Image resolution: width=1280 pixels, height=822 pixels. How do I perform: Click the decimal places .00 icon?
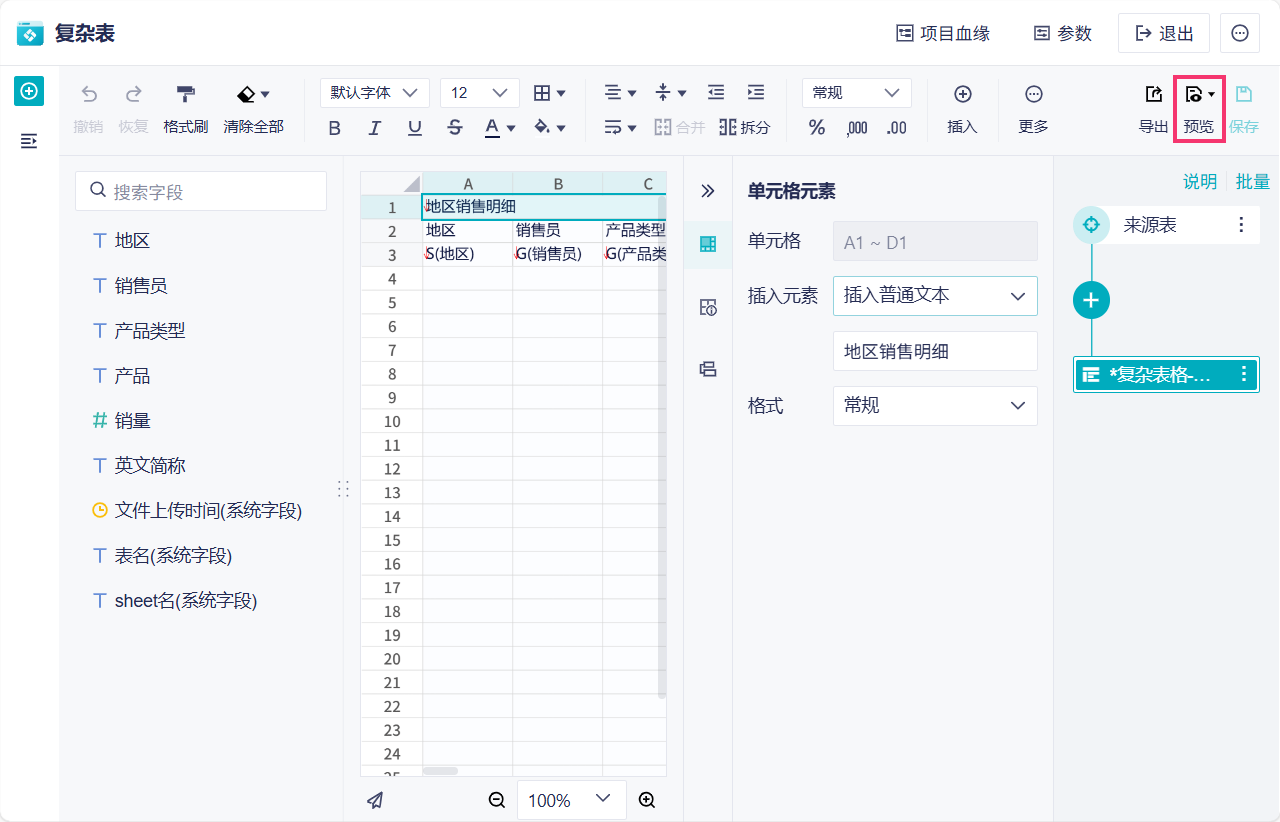tap(897, 127)
